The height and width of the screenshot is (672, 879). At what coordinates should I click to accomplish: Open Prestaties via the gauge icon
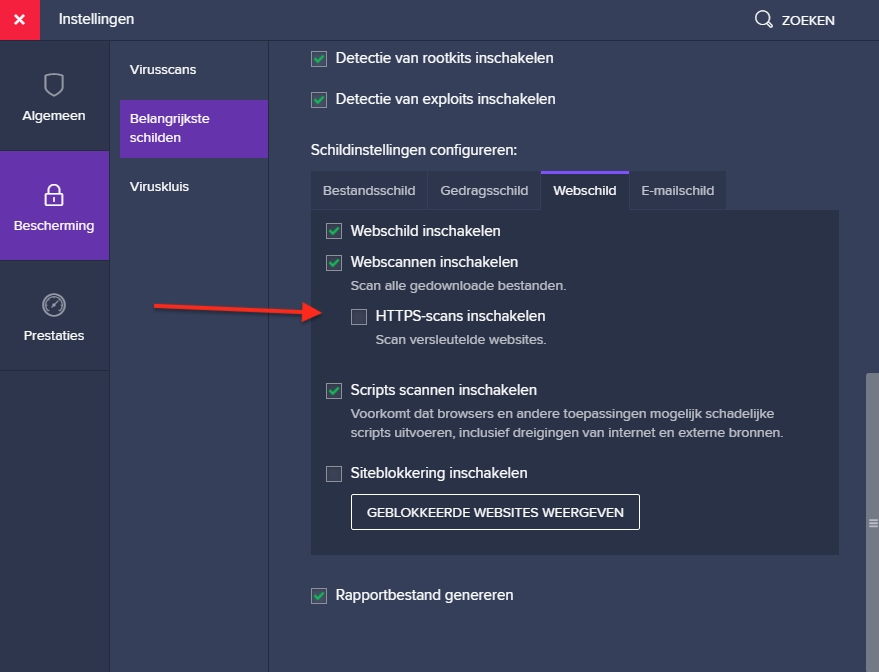click(54, 304)
